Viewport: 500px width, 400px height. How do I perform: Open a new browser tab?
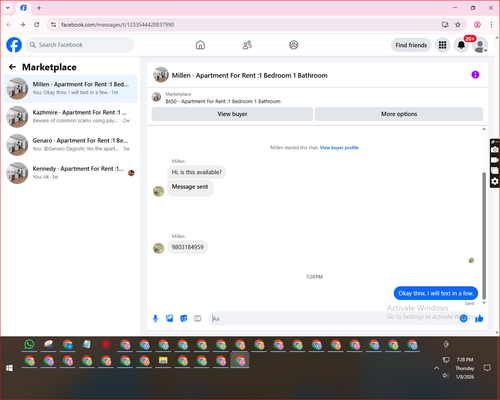coord(39,8)
